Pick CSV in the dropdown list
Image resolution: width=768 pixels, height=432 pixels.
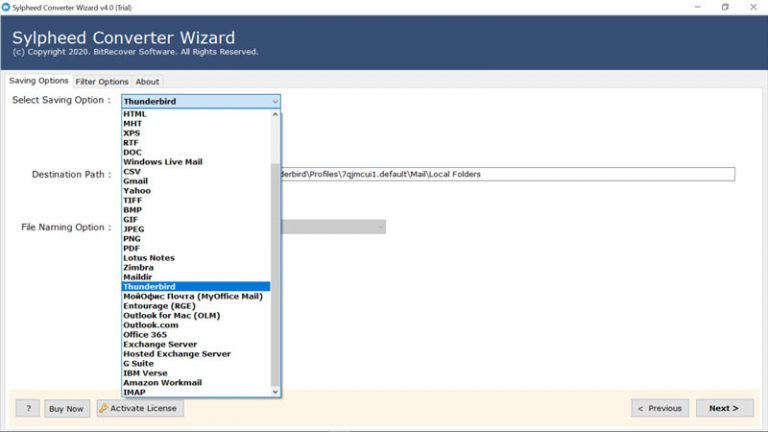pyautogui.click(x=196, y=172)
